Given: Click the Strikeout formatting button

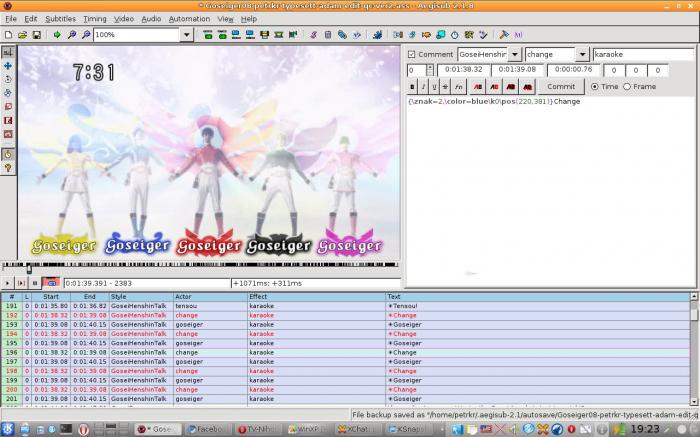Looking at the screenshot, I should 445,87.
